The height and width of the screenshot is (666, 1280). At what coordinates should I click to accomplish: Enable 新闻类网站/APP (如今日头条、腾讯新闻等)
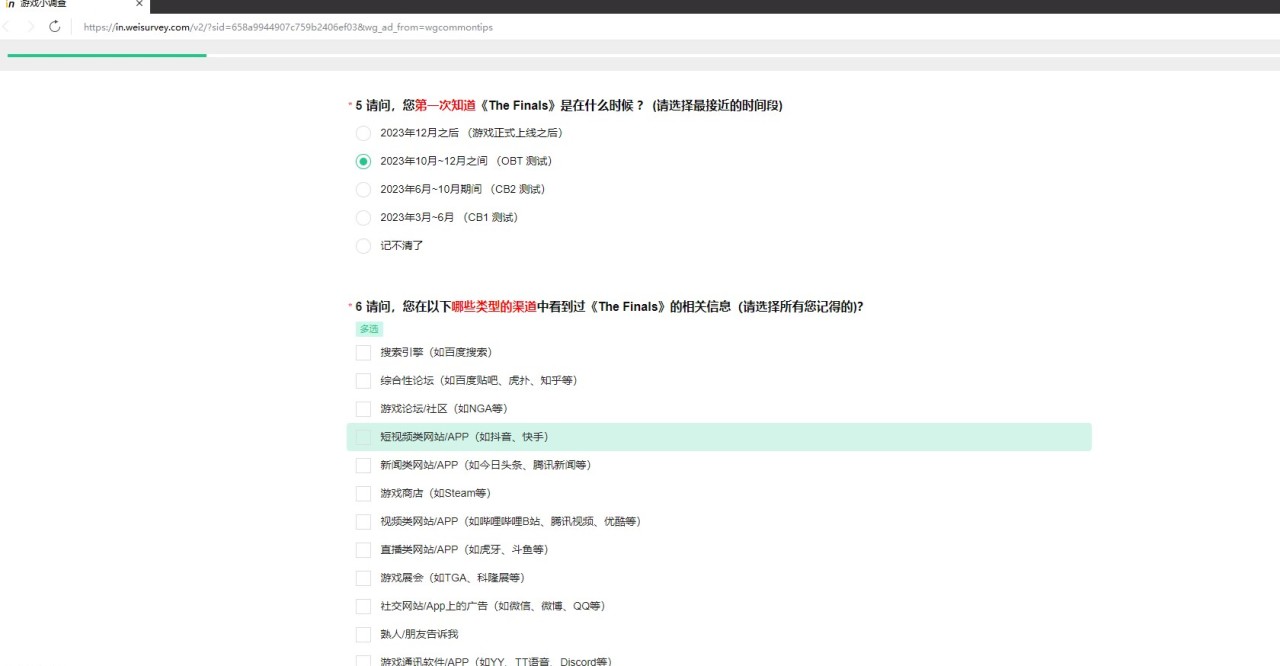(364, 465)
